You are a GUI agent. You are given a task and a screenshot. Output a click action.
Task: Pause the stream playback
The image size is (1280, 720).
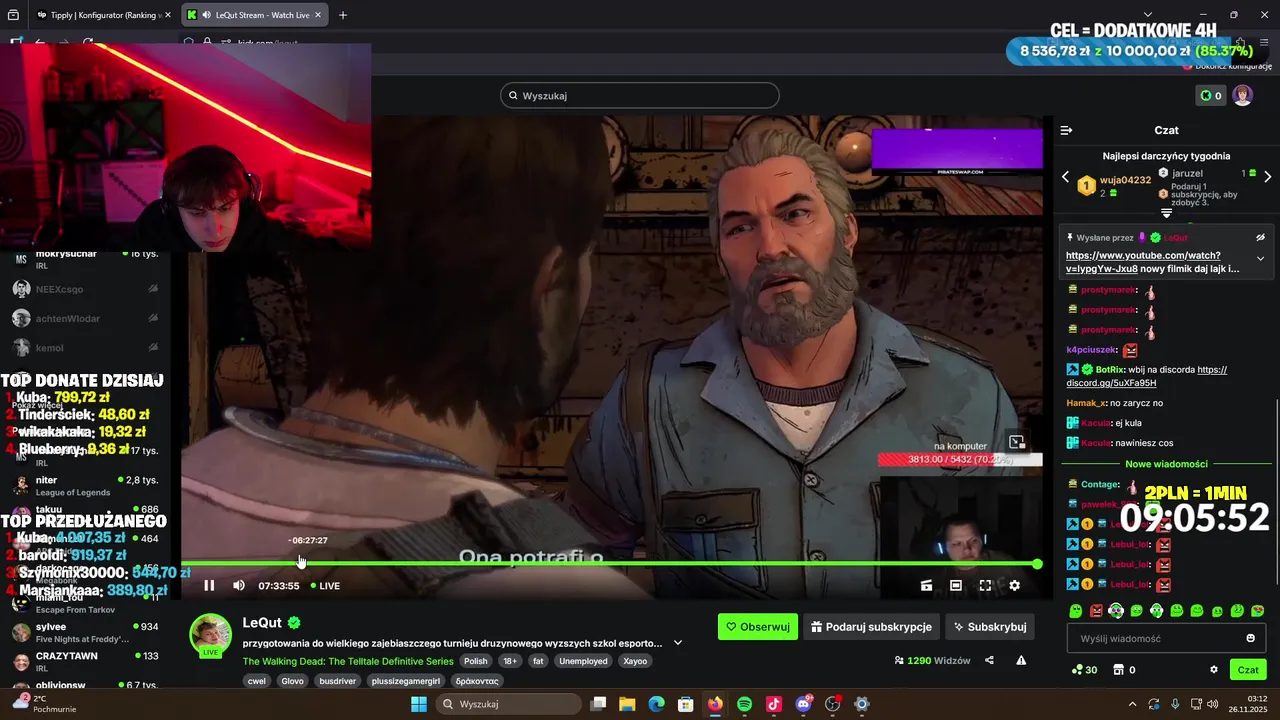(x=209, y=586)
